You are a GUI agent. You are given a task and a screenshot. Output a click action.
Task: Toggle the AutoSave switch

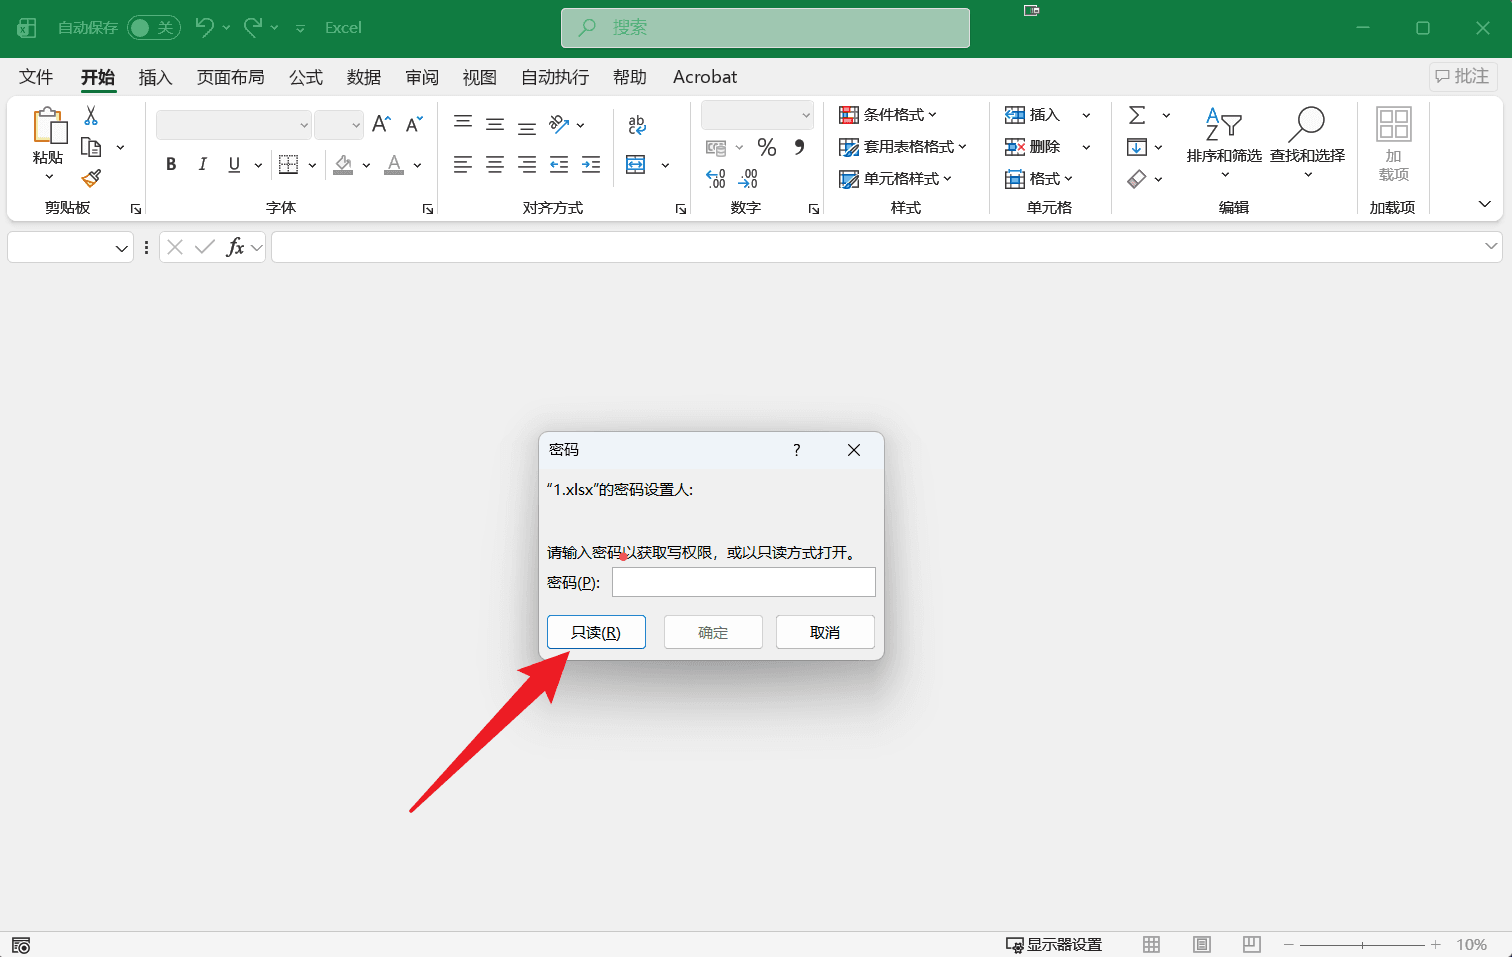(153, 28)
